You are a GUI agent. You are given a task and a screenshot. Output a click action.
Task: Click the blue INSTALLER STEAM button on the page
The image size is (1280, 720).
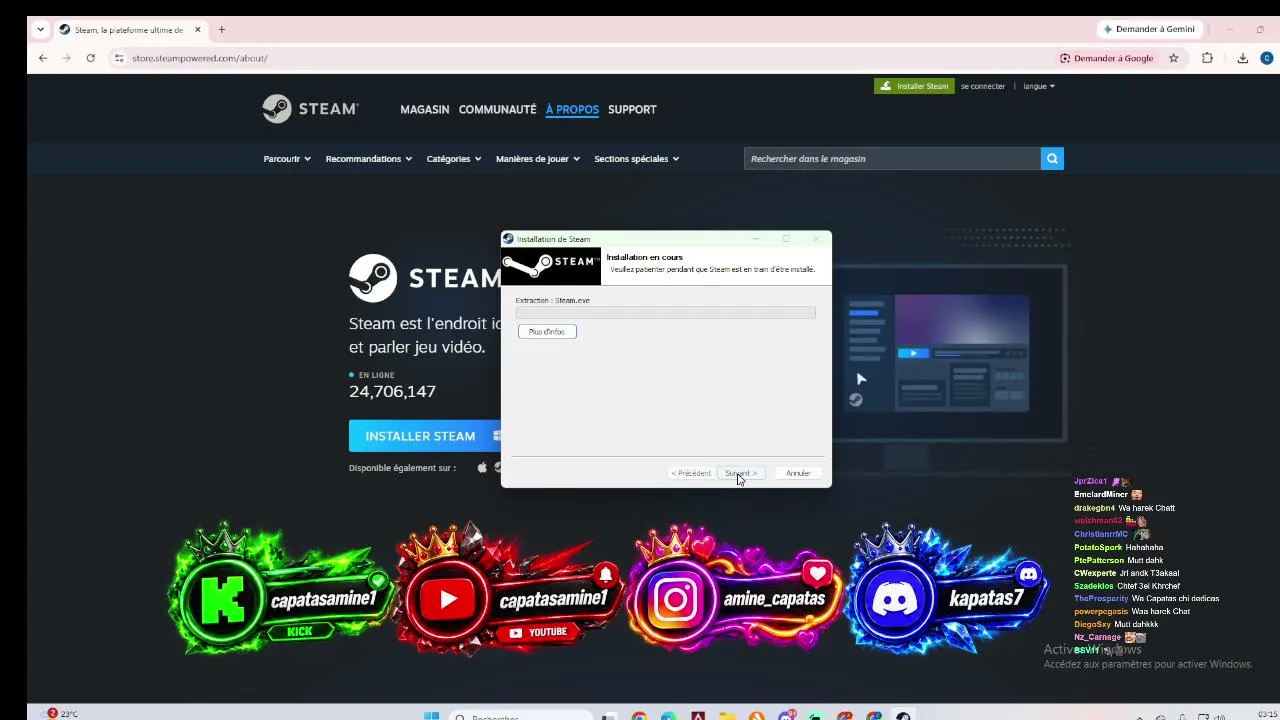426,436
